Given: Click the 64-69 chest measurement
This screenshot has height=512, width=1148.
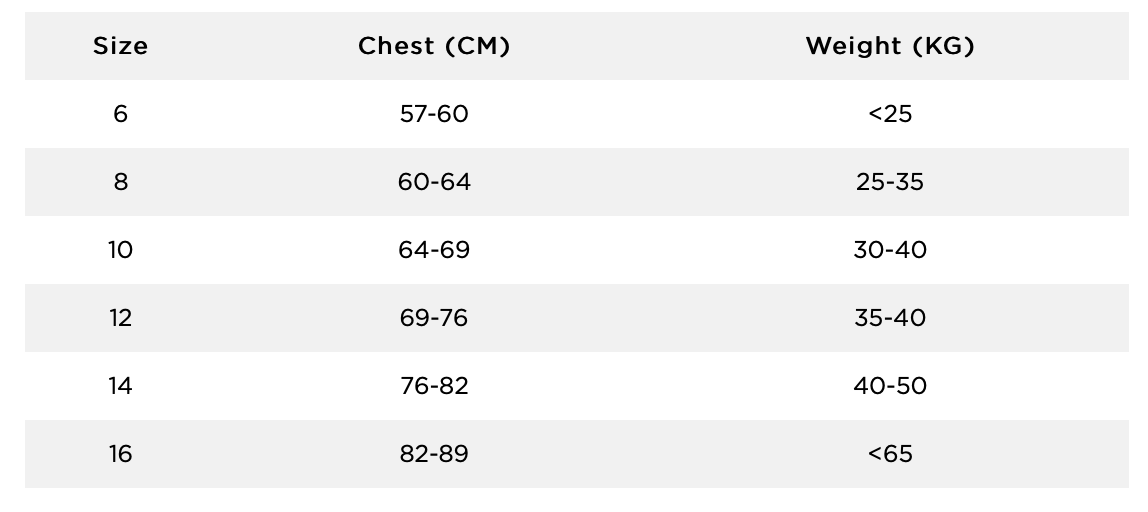Looking at the screenshot, I should pyautogui.click(x=434, y=250).
